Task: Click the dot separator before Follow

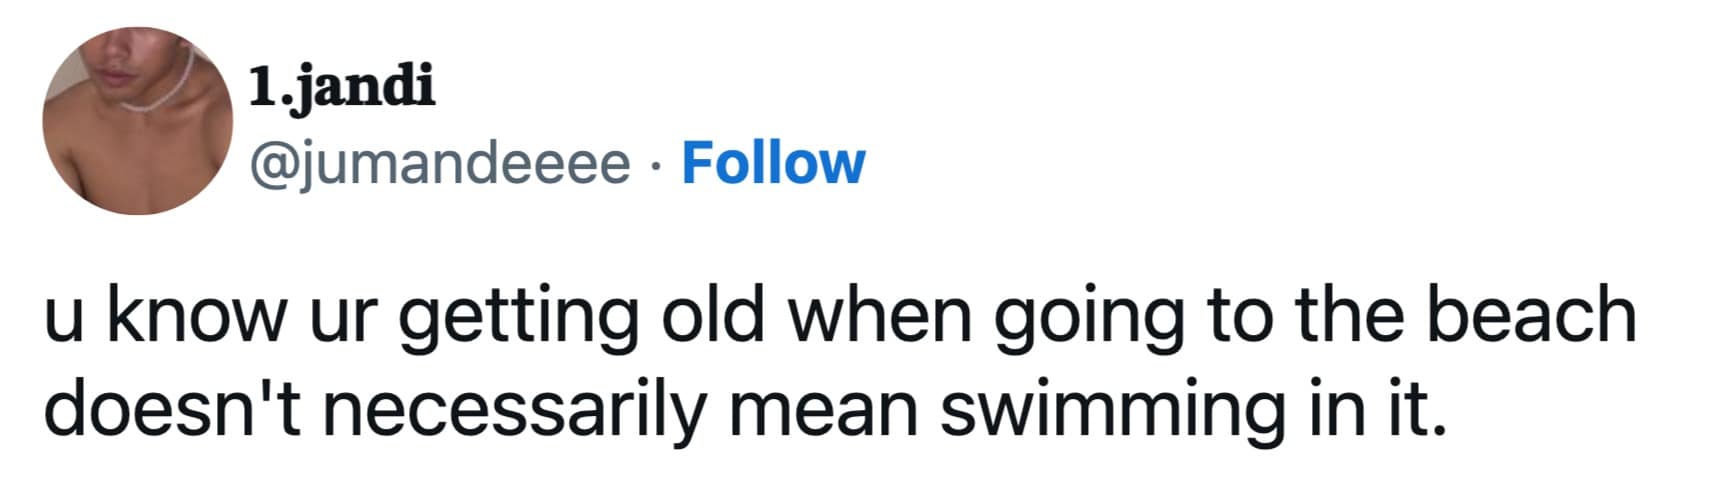Action: [656, 165]
